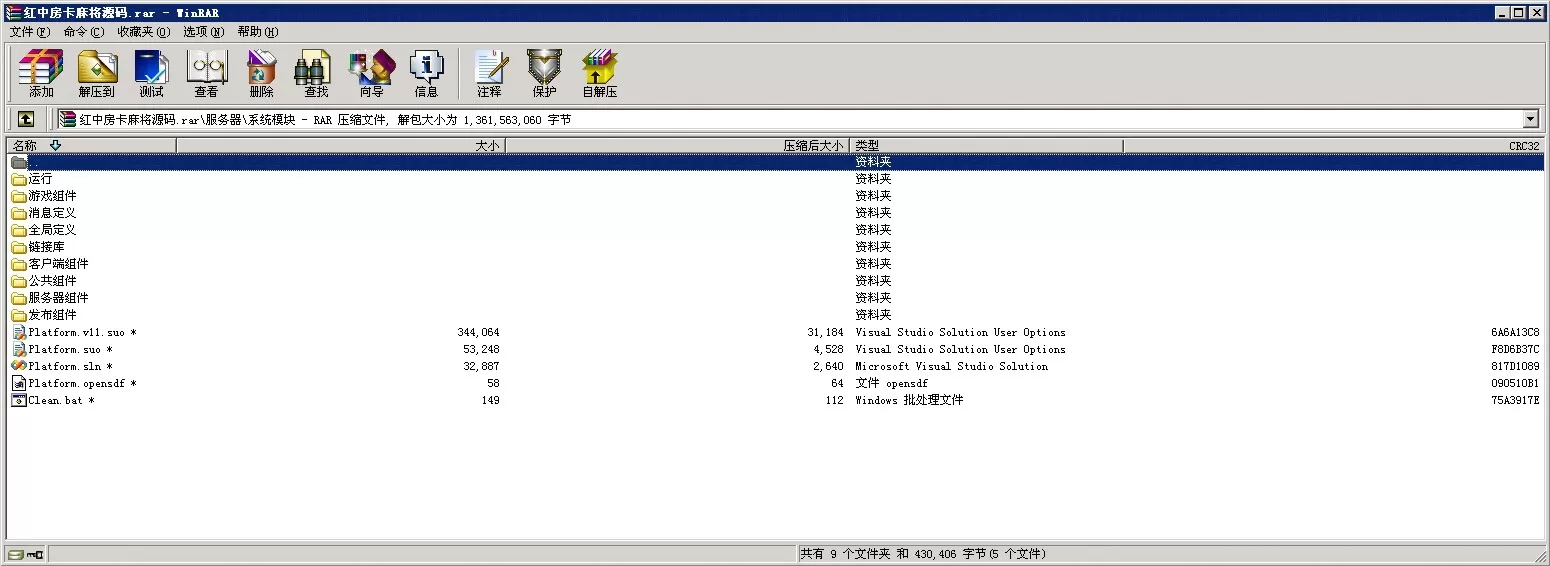This screenshot has width=1550, height=566.
Task: Click the parent directory ".." entry
Action: click(x=33, y=162)
